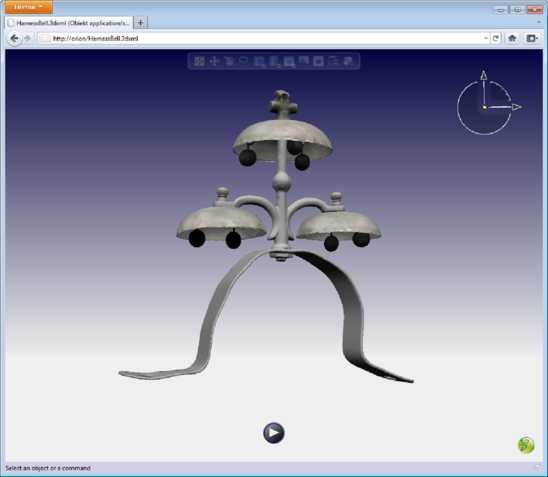Screen dimensions: 548x477
Task: Expand the address bar history dropdown
Action: pos(486,38)
